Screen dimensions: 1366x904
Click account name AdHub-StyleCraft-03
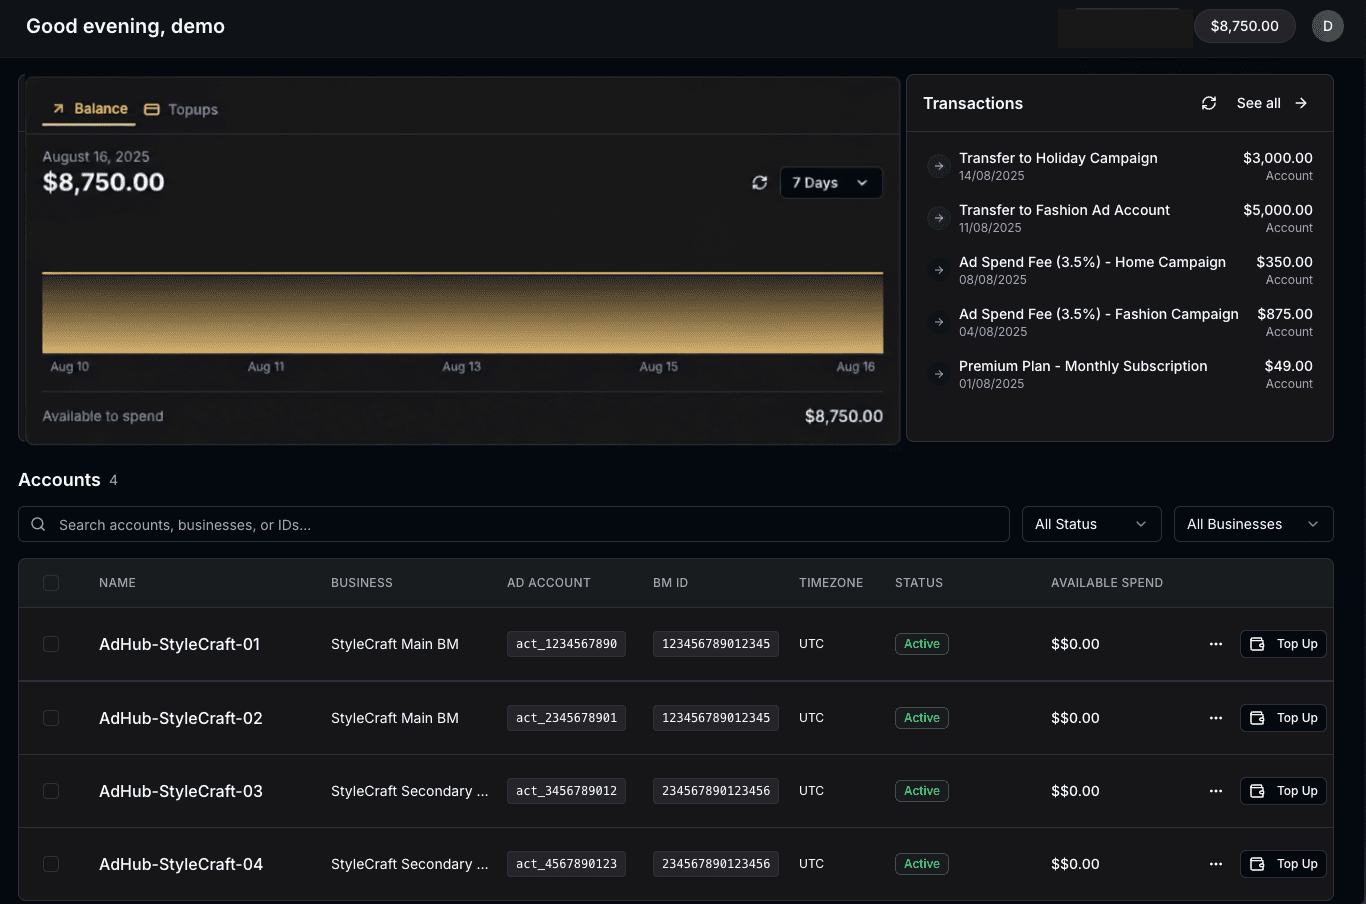click(x=181, y=791)
